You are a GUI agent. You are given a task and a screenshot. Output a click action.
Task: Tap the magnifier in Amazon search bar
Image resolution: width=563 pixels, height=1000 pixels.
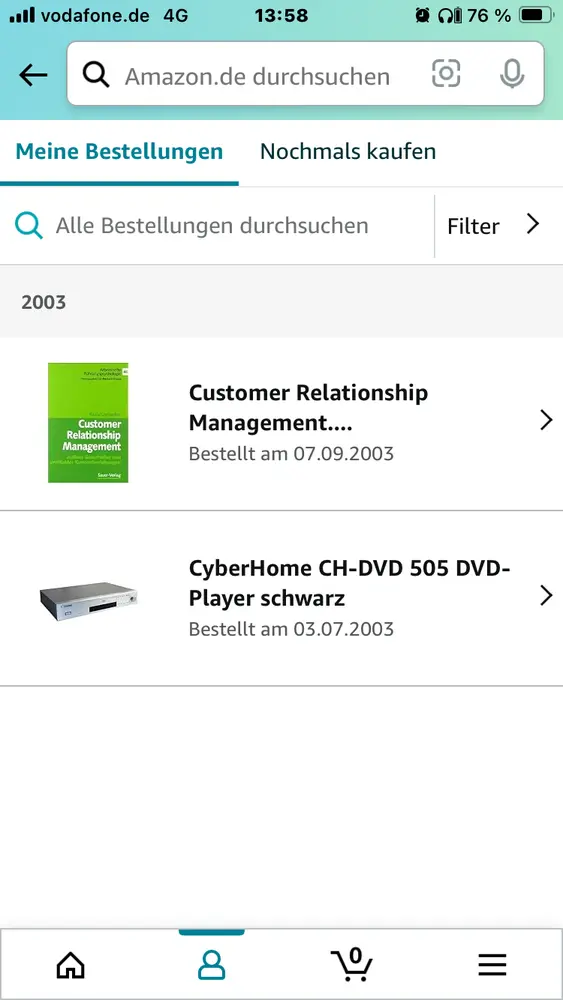[96, 75]
